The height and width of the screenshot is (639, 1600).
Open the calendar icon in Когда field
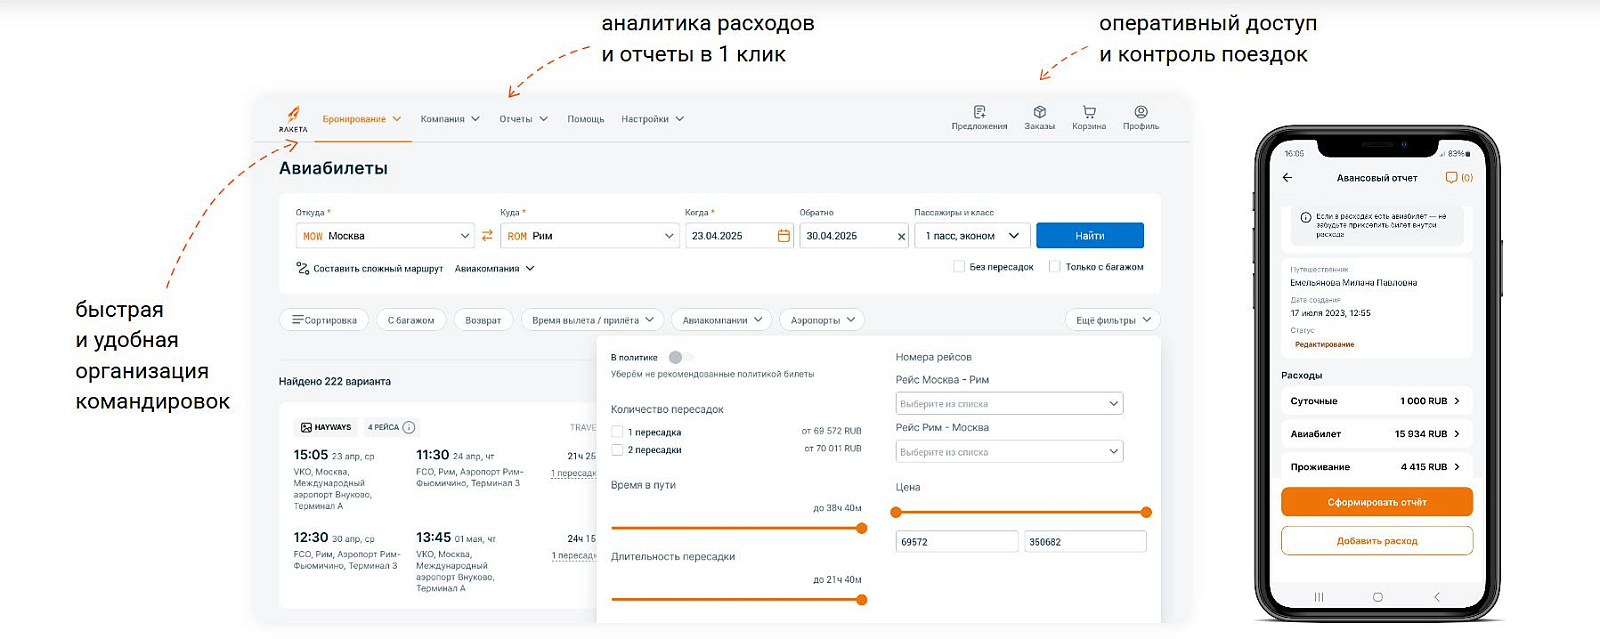pyautogui.click(x=783, y=236)
